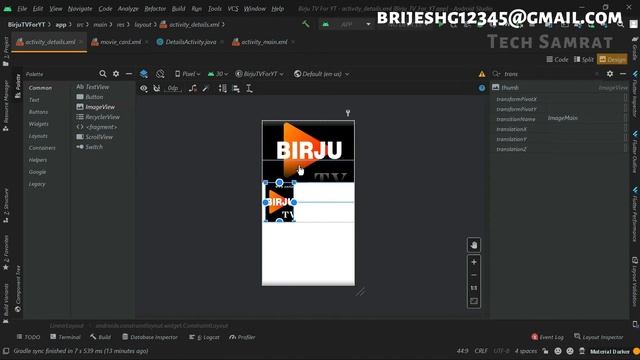Open the Build menu
Screen dimensions: 640x360
pos(178,9)
